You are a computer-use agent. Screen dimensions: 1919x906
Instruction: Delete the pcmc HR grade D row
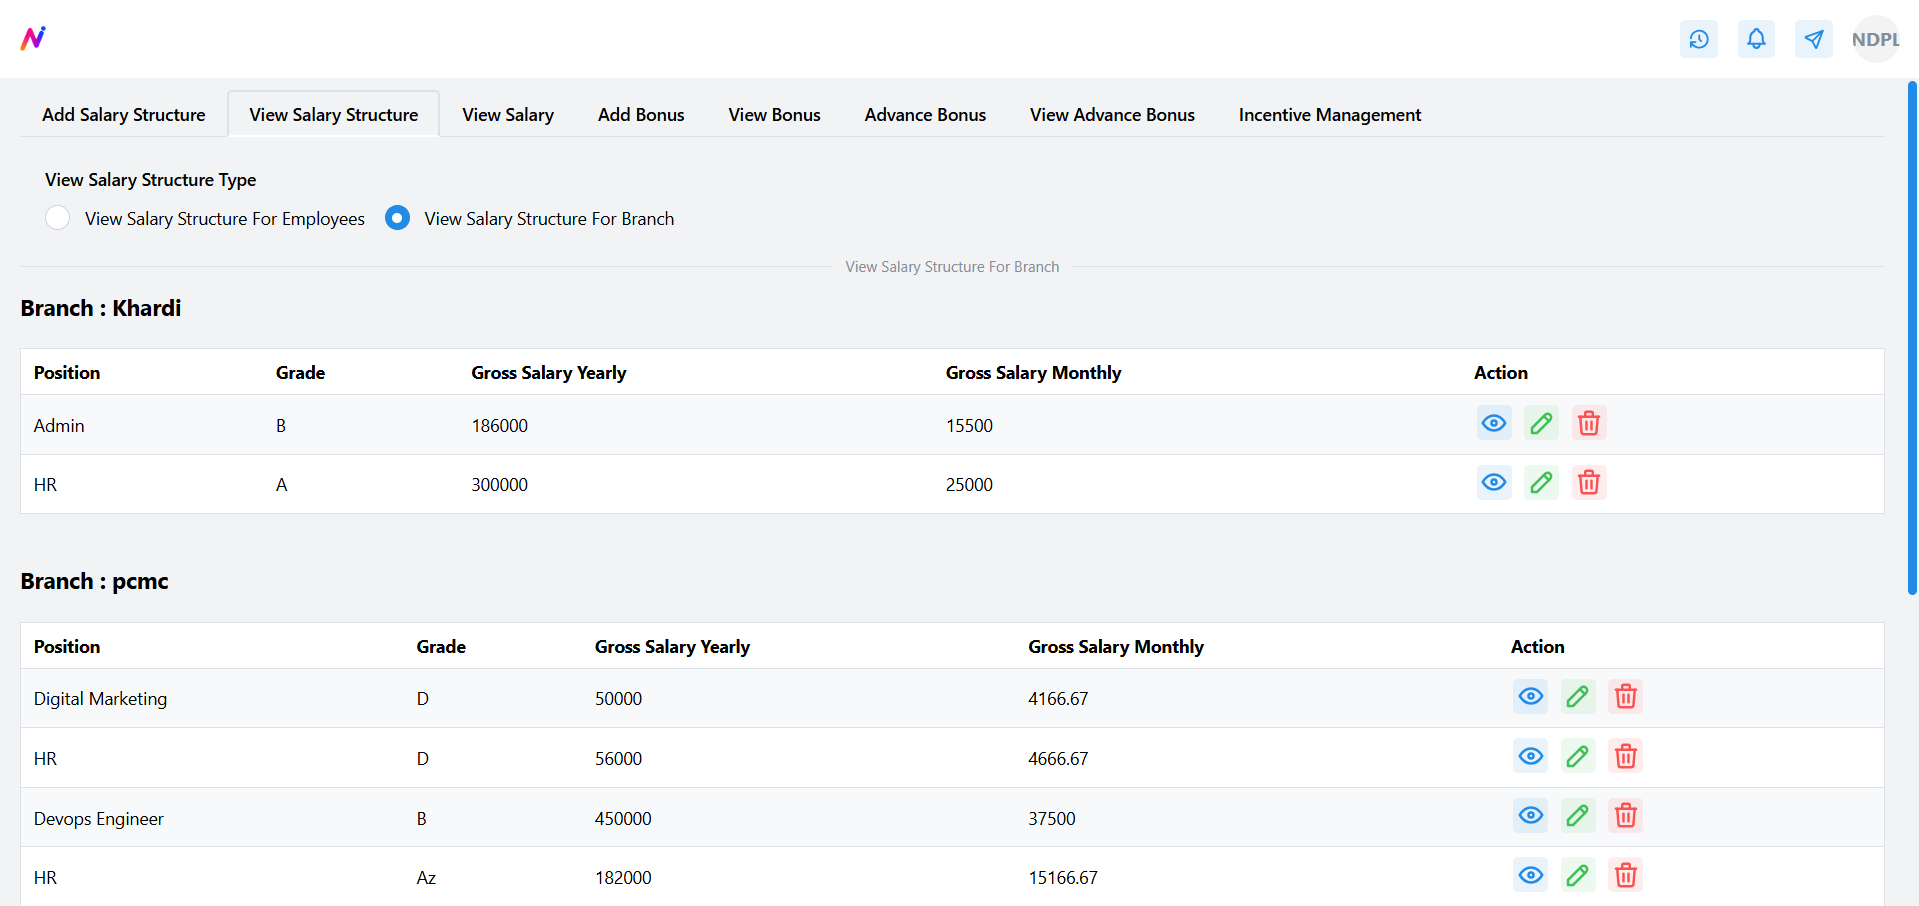pos(1625,756)
